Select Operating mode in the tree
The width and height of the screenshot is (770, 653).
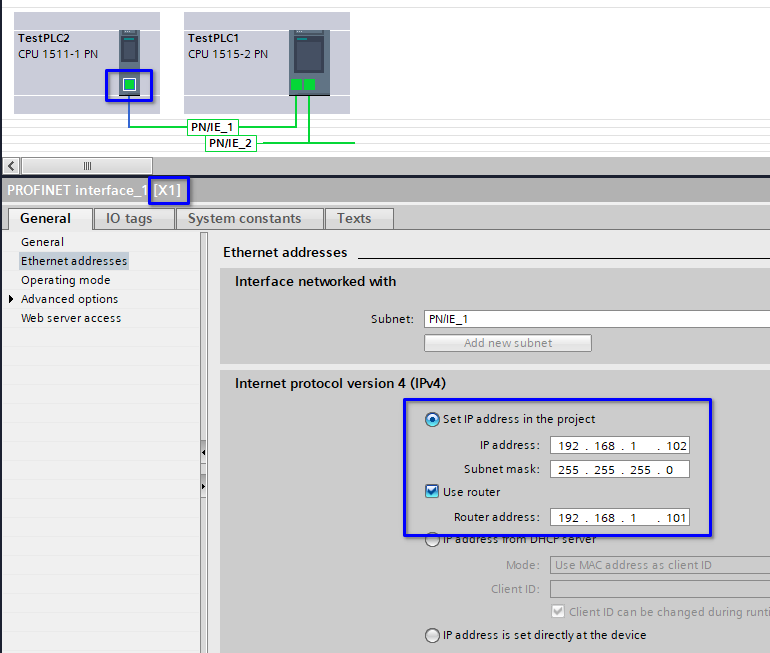(x=65, y=280)
